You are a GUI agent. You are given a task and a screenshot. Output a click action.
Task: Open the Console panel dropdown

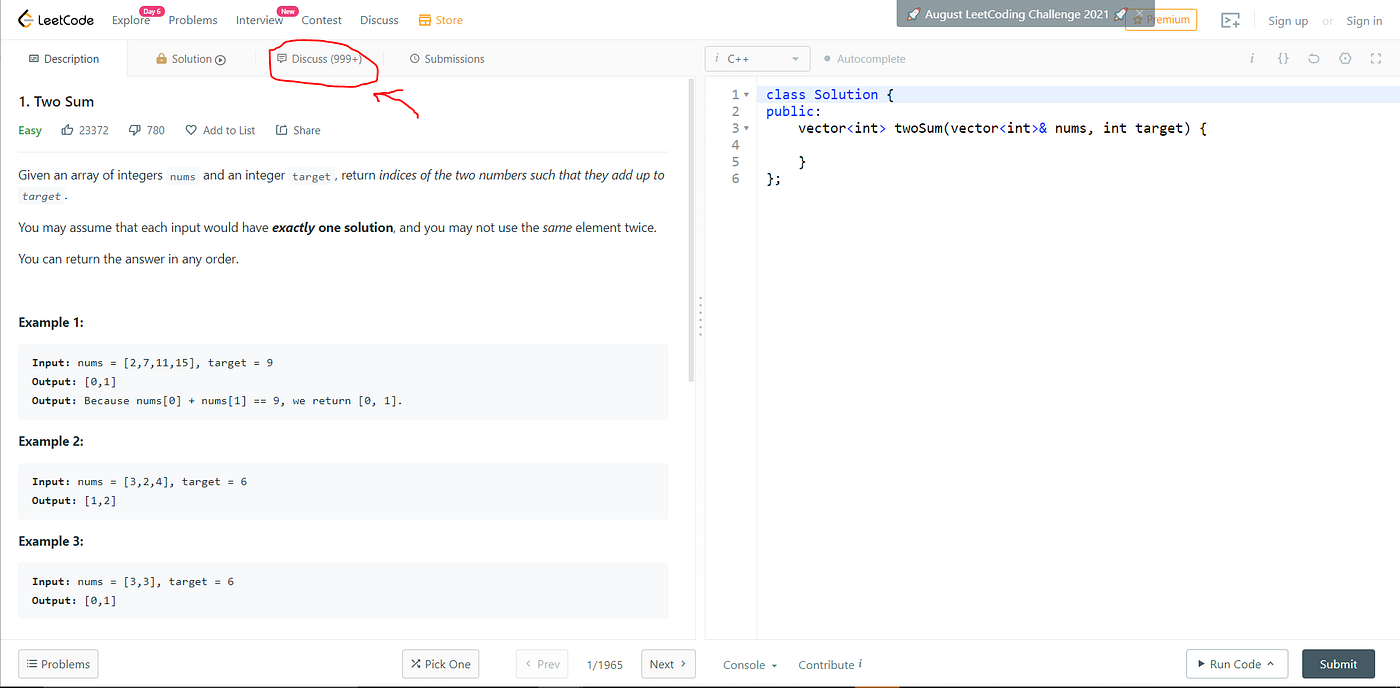749,664
